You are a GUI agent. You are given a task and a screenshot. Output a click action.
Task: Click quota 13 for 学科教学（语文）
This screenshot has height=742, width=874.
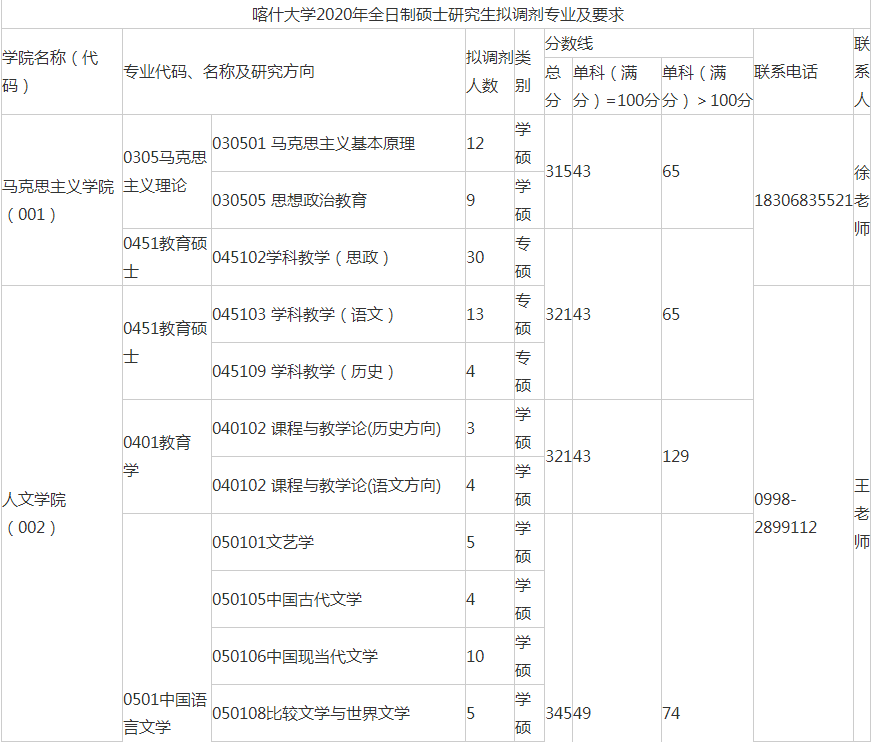click(x=475, y=314)
